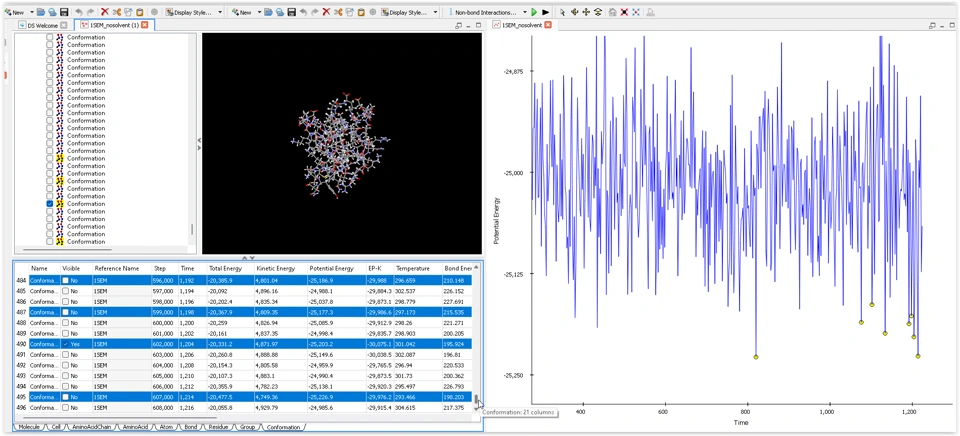Click the first toolbar's Open folder icon
Viewport: 960px width, 436px height.
coord(40,12)
